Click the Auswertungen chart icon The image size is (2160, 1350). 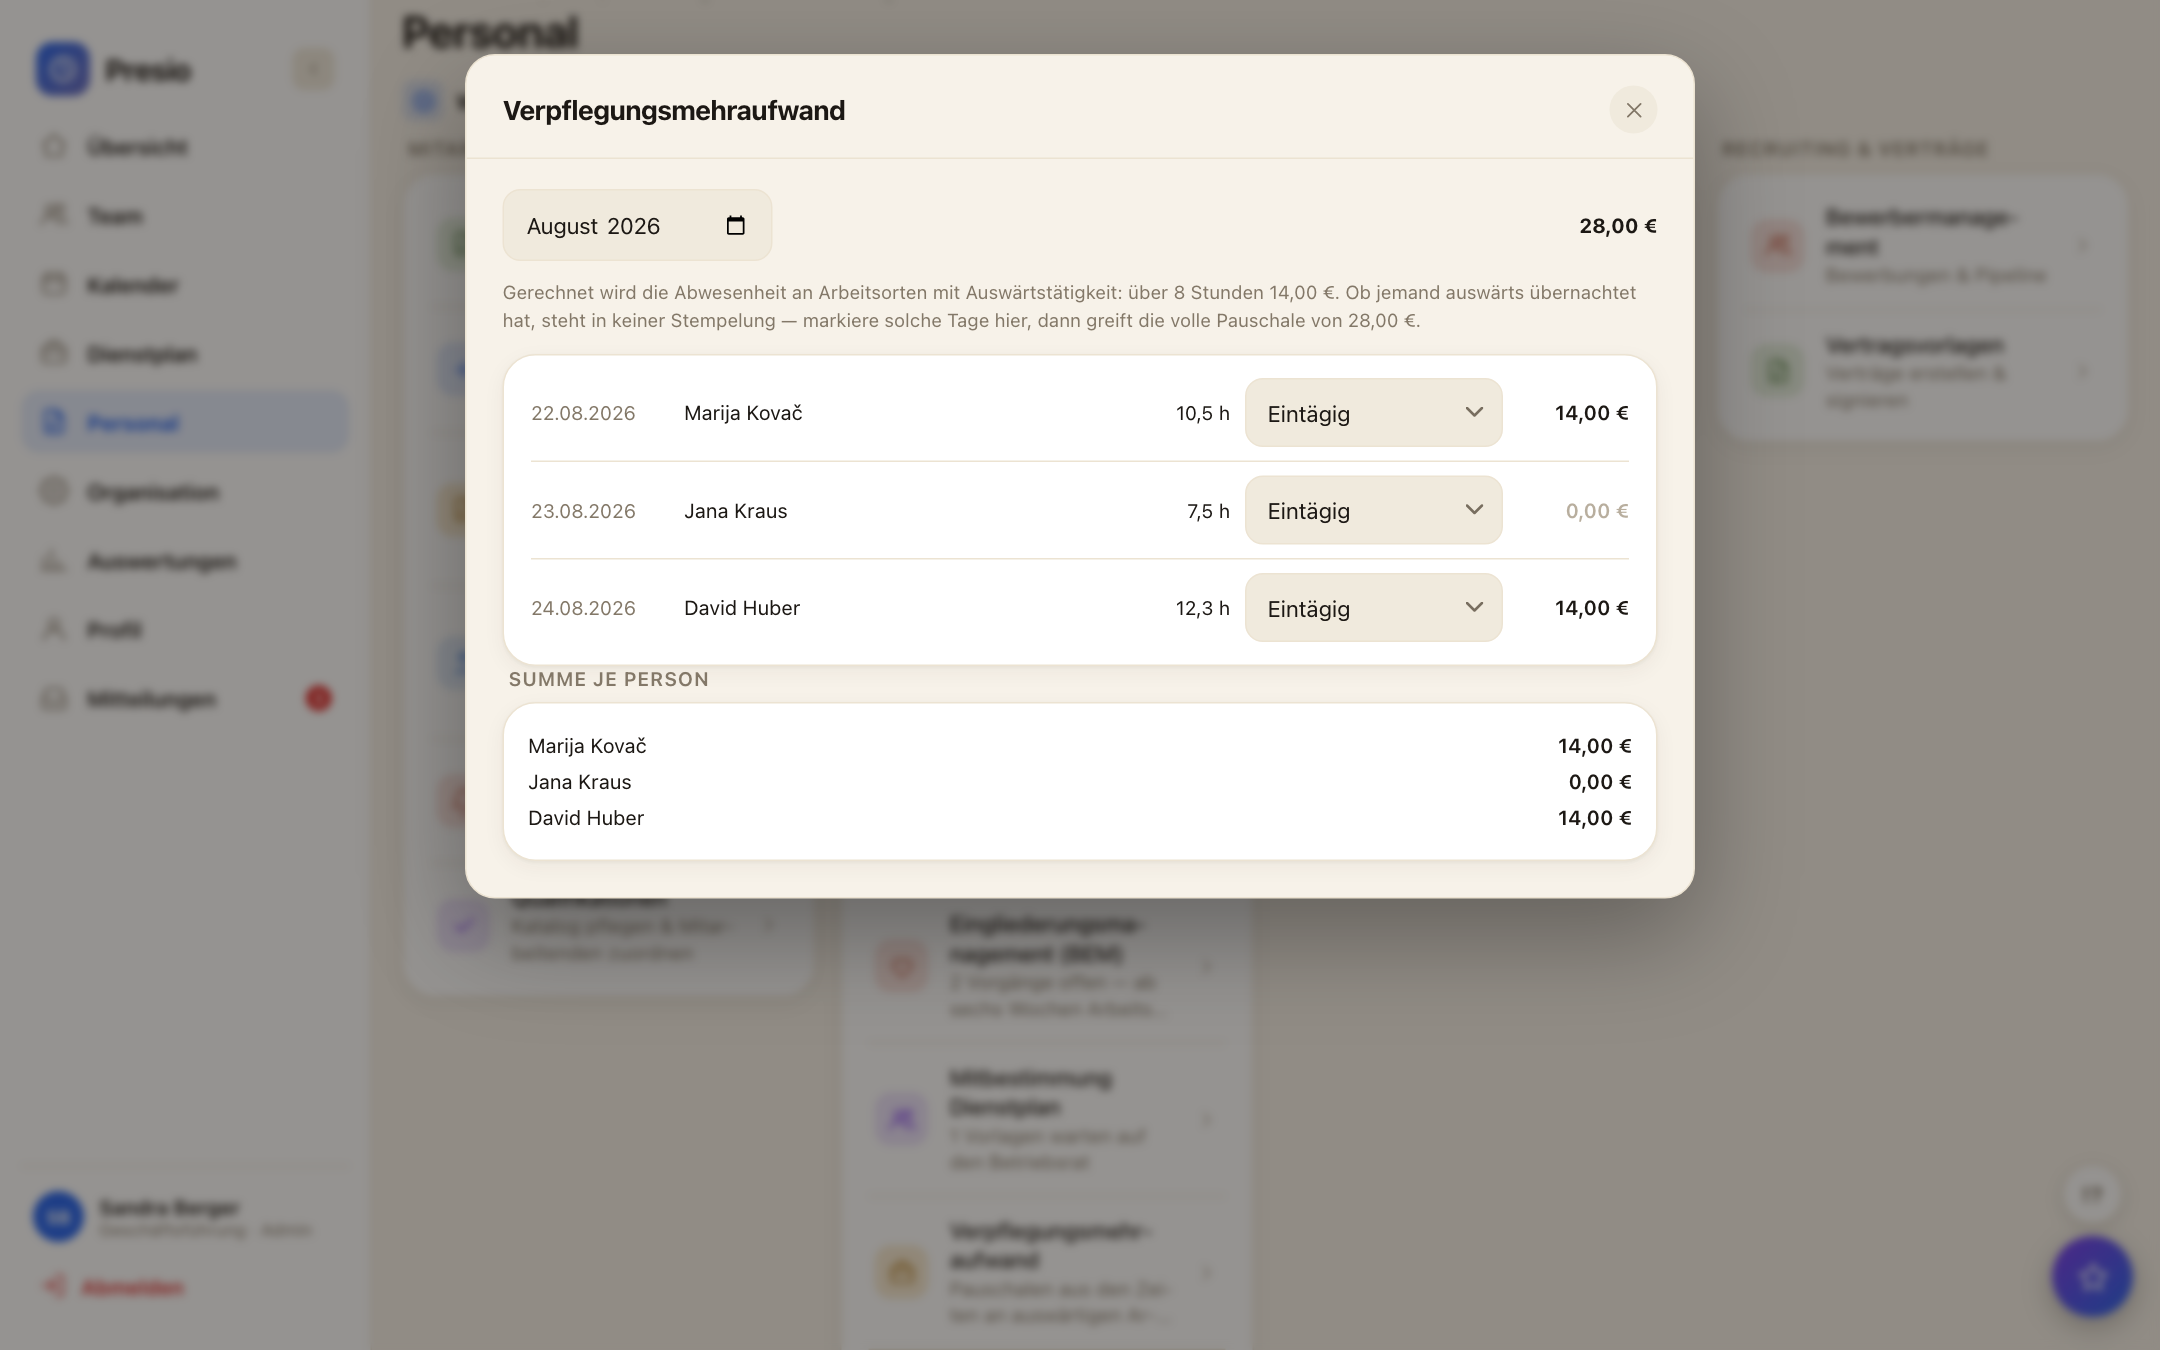click(x=54, y=561)
